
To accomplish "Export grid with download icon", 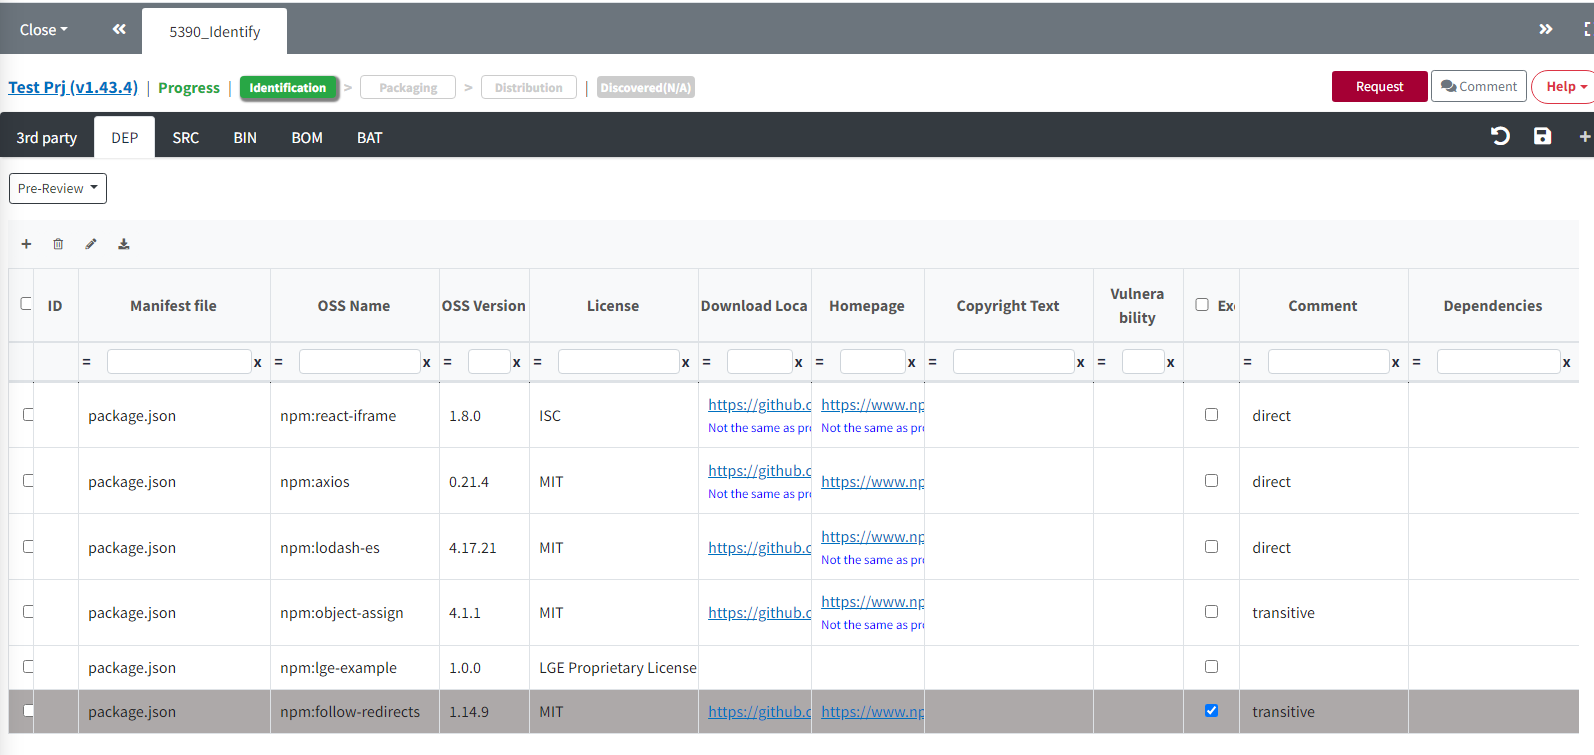I will tap(124, 244).
